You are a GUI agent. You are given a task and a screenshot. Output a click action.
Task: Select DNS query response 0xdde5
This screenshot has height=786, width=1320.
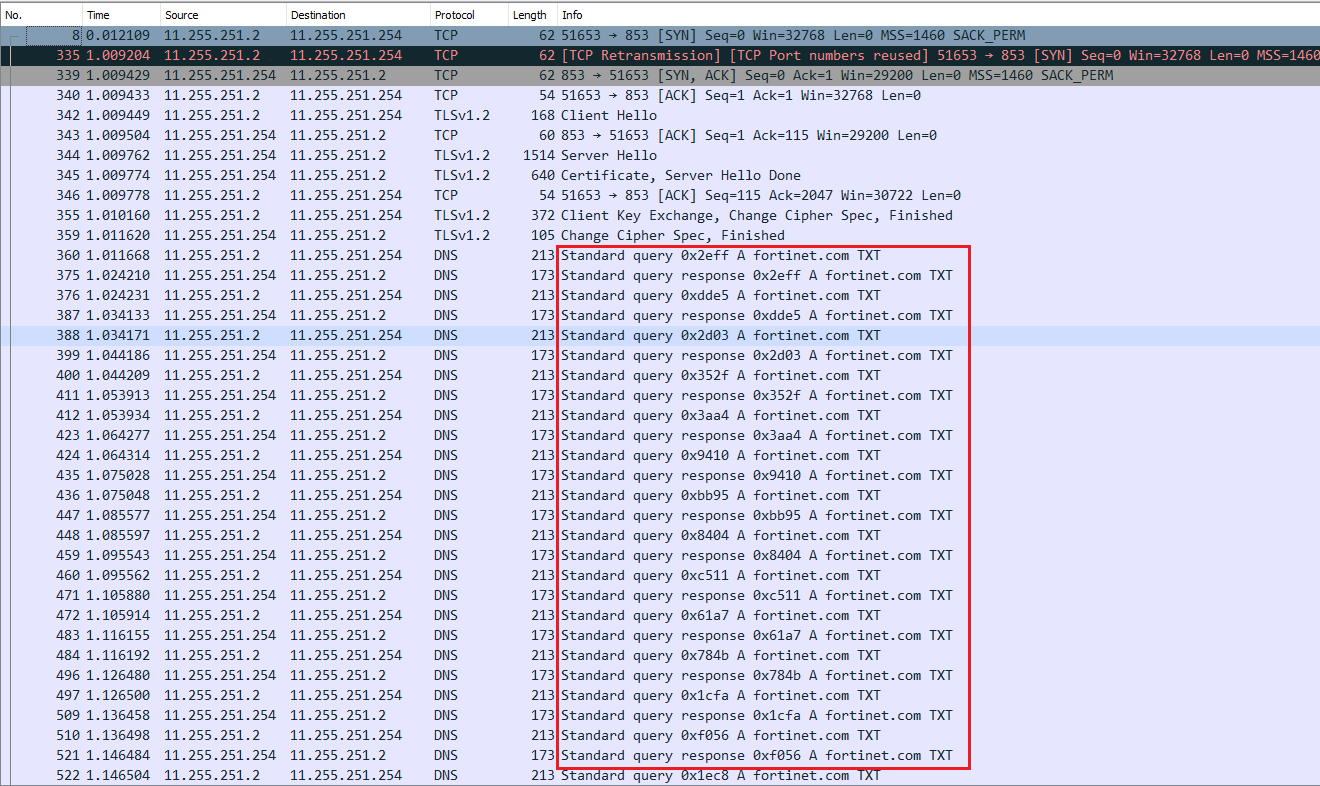(660, 315)
